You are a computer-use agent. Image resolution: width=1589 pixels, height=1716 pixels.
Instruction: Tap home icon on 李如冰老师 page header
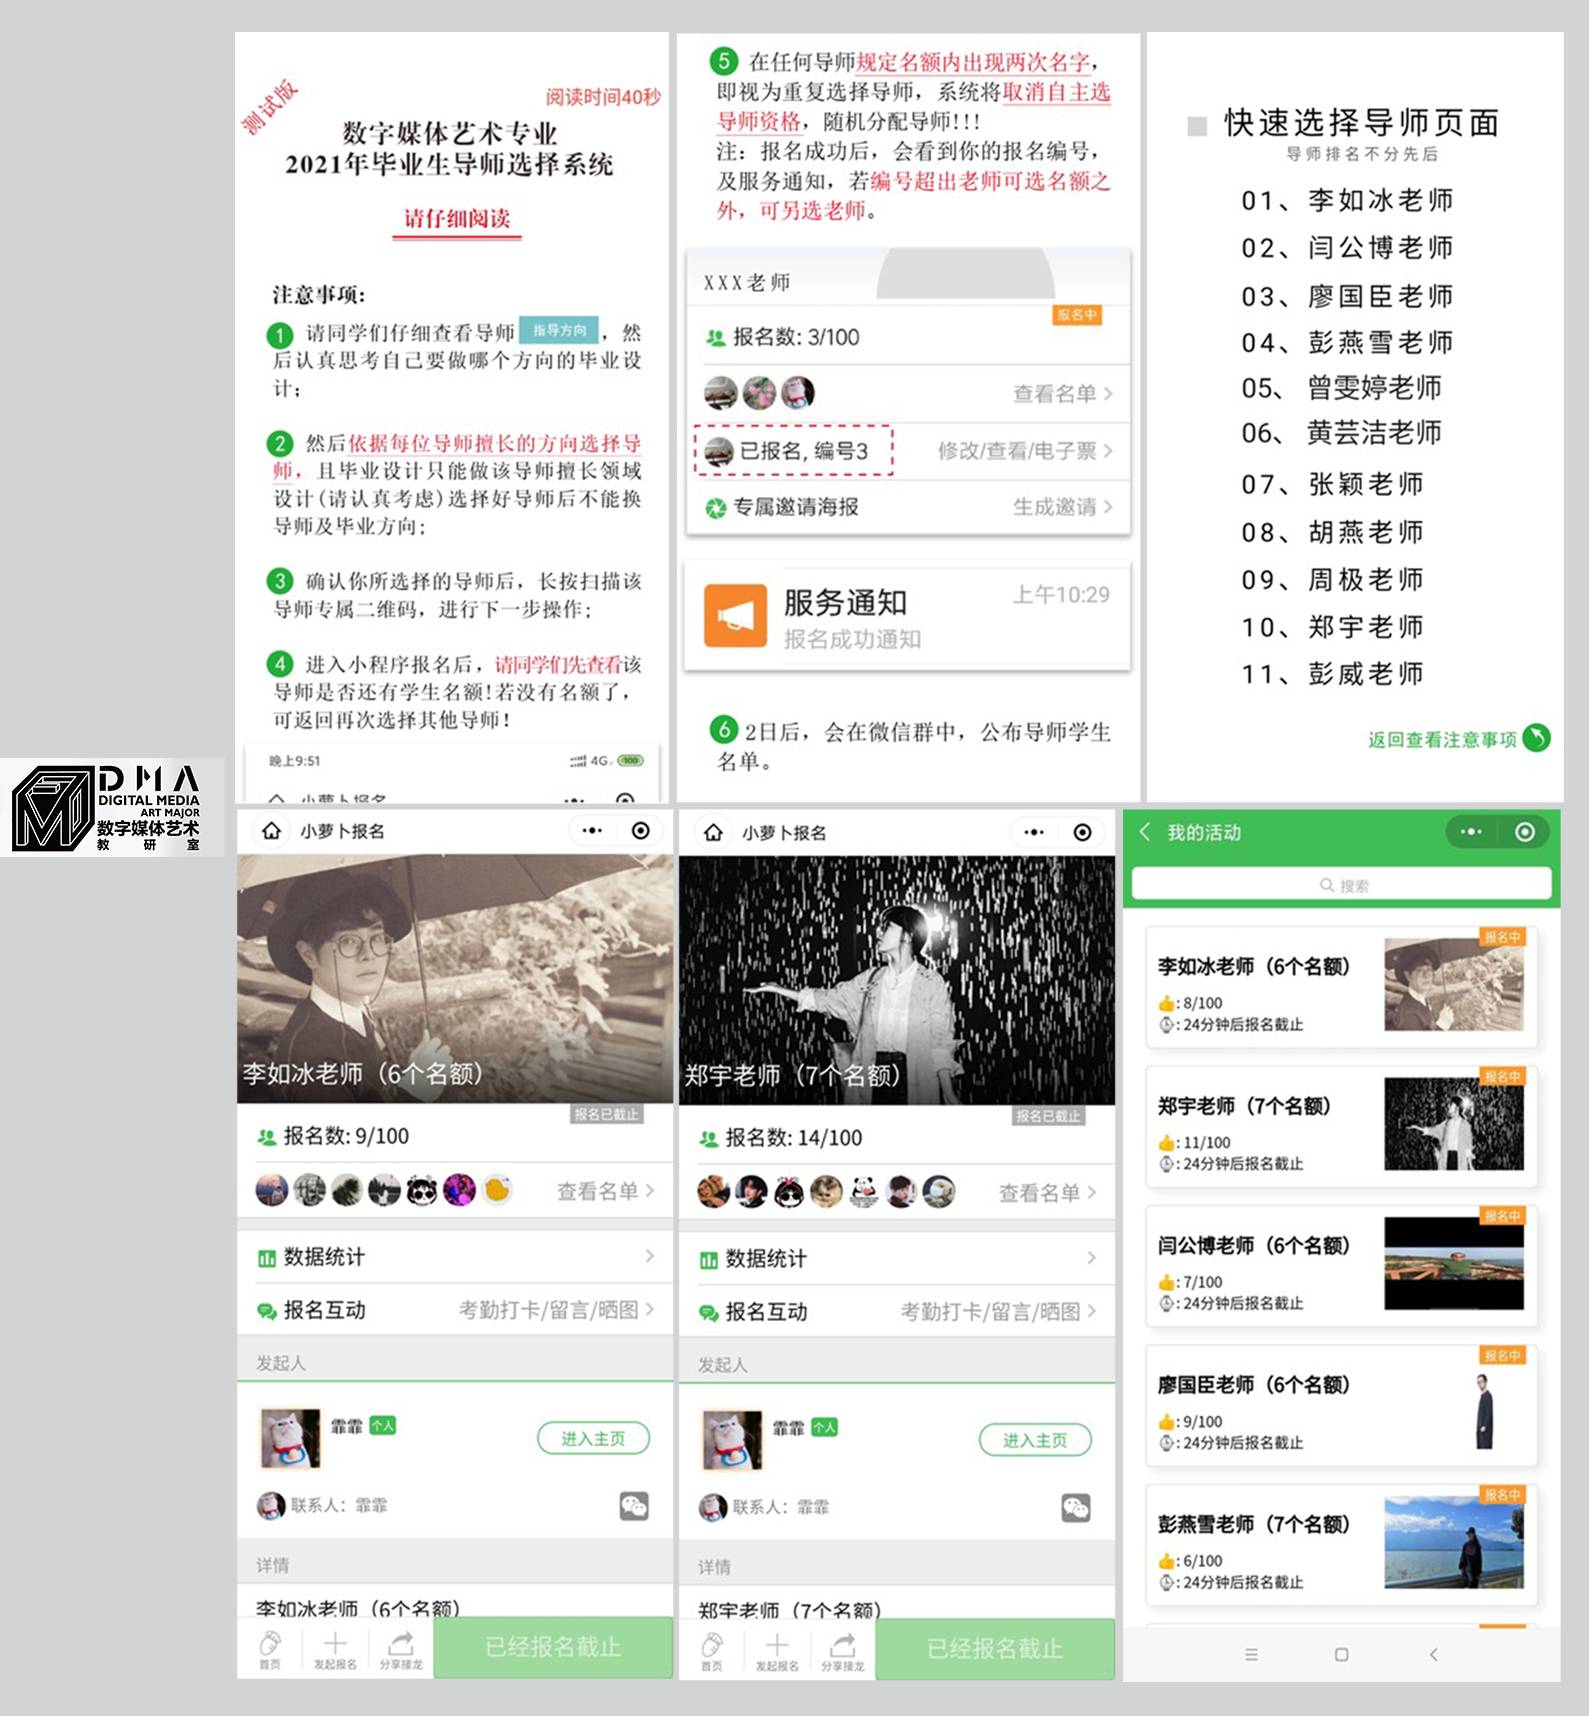coord(271,831)
